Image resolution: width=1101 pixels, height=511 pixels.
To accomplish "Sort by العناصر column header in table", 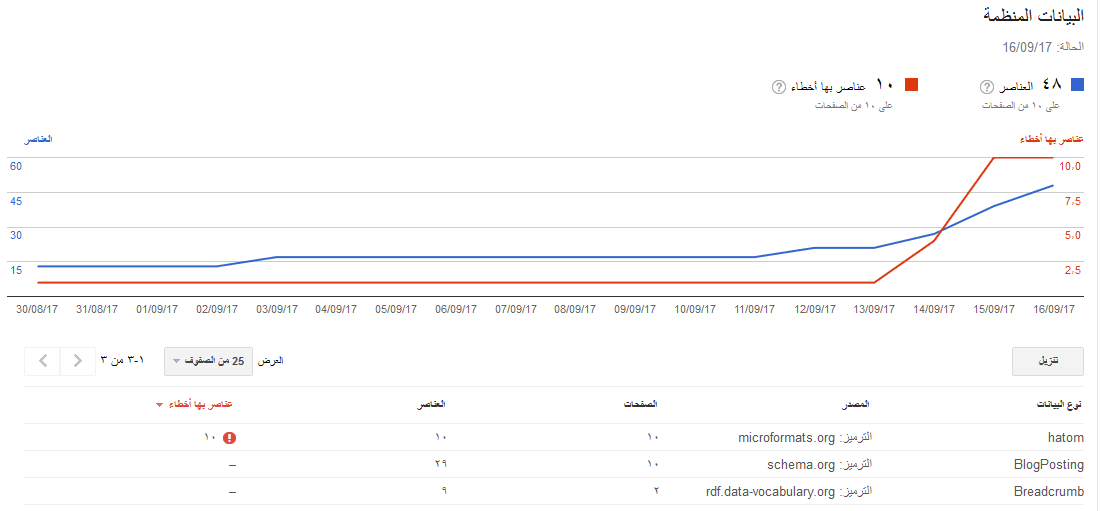I will click(431, 405).
